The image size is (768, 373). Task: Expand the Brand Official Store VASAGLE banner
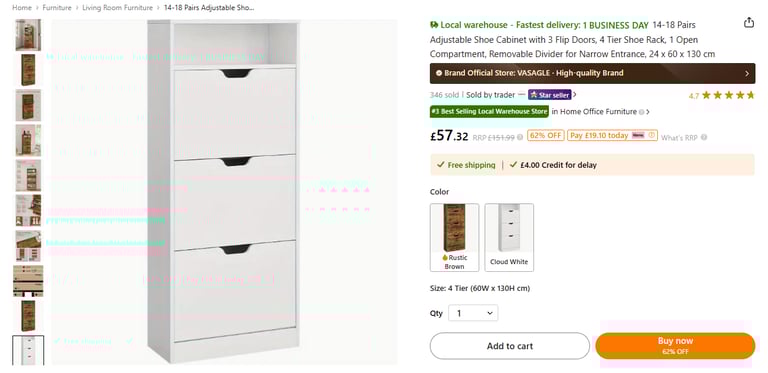click(x=592, y=73)
